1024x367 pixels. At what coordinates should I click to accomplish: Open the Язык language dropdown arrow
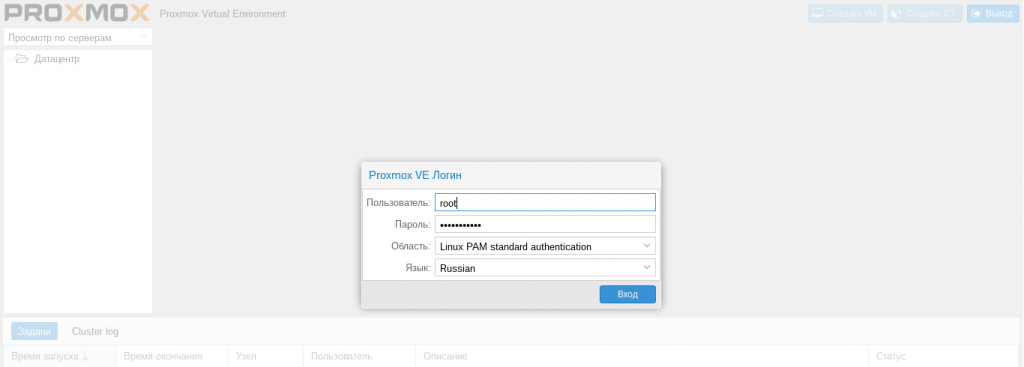pyautogui.click(x=647, y=268)
